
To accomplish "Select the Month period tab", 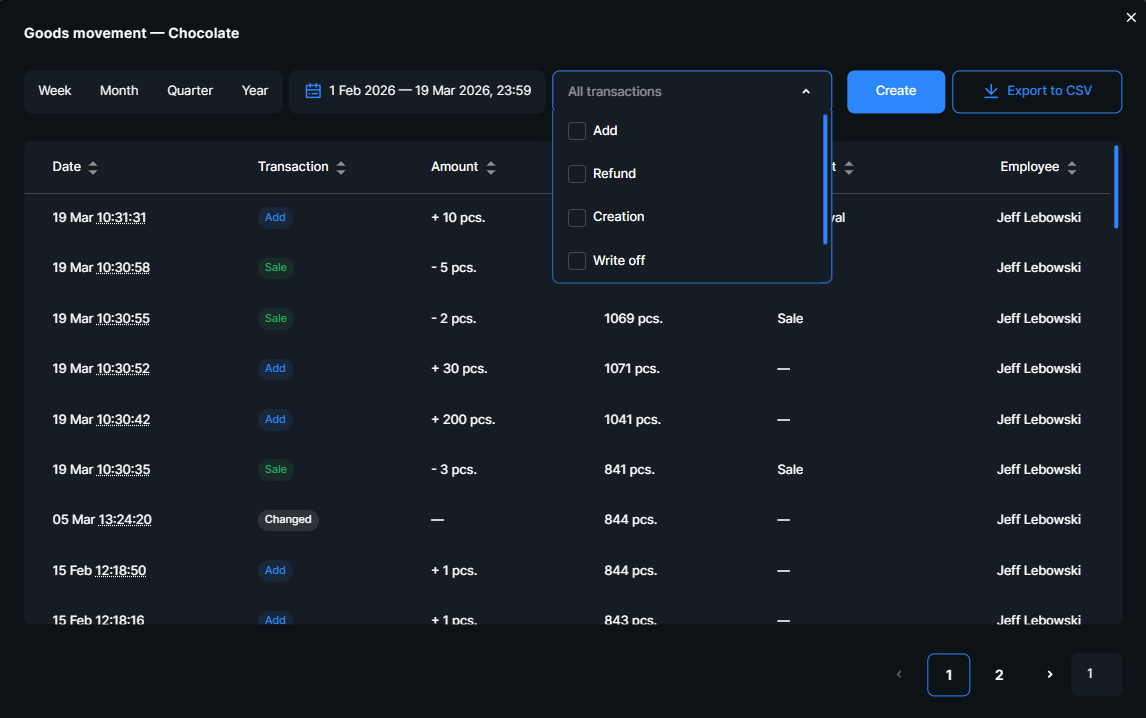I will (x=119, y=91).
